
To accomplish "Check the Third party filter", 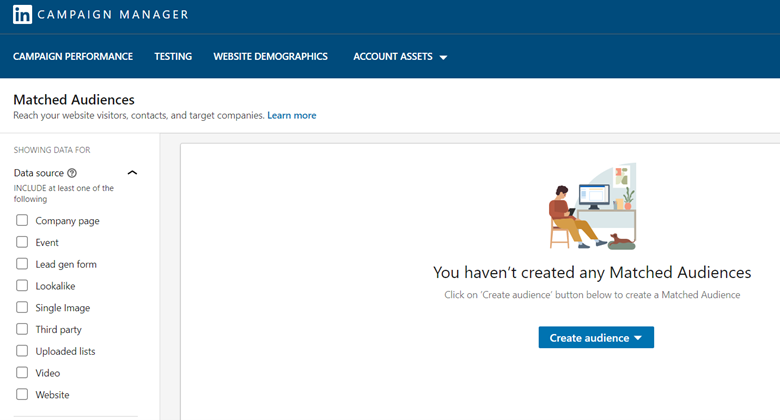I will tap(22, 329).
